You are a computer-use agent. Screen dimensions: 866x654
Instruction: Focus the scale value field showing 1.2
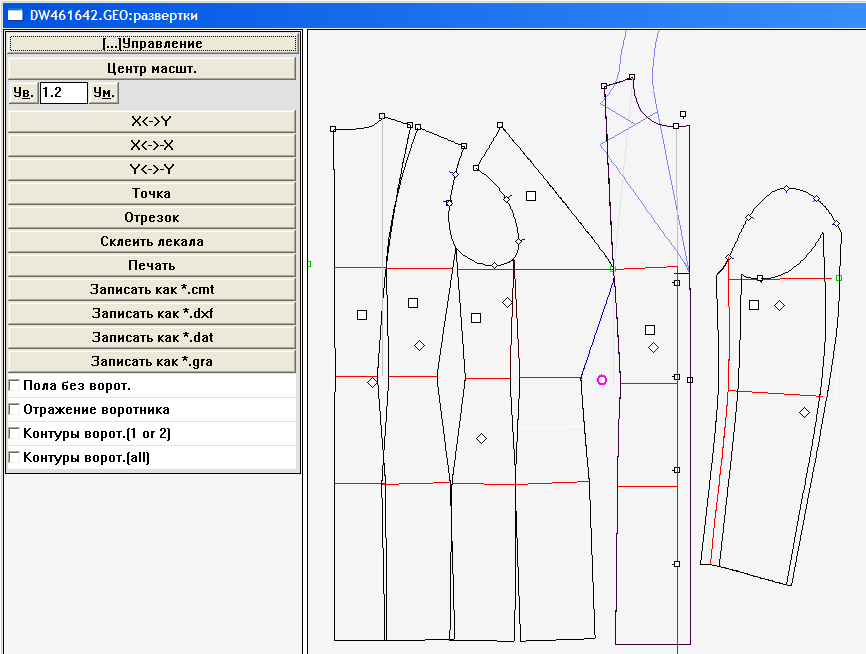point(64,92)
